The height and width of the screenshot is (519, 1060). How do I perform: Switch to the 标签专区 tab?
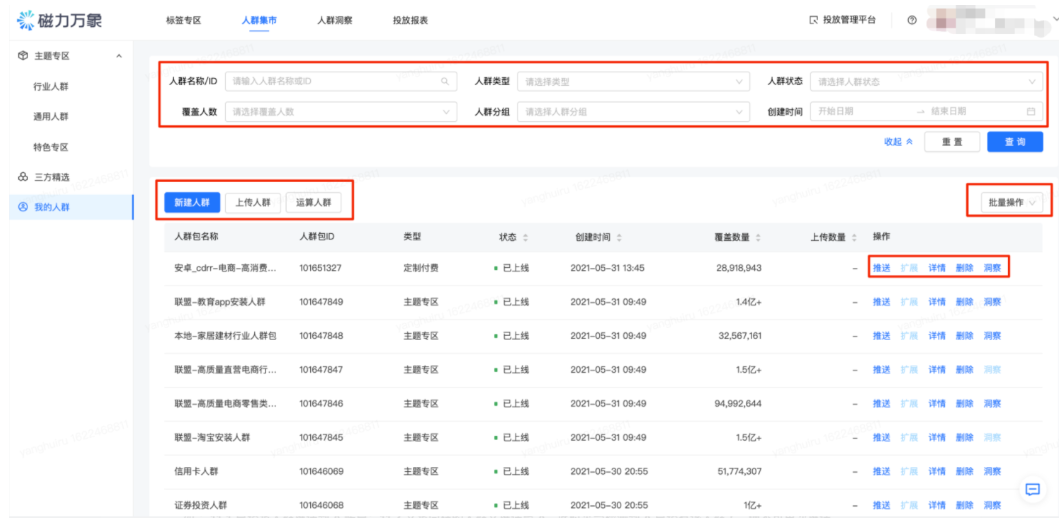183,20
